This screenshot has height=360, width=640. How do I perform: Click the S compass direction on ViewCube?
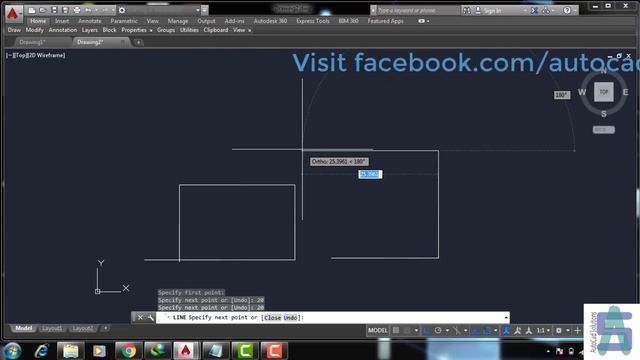coord(604,114)
